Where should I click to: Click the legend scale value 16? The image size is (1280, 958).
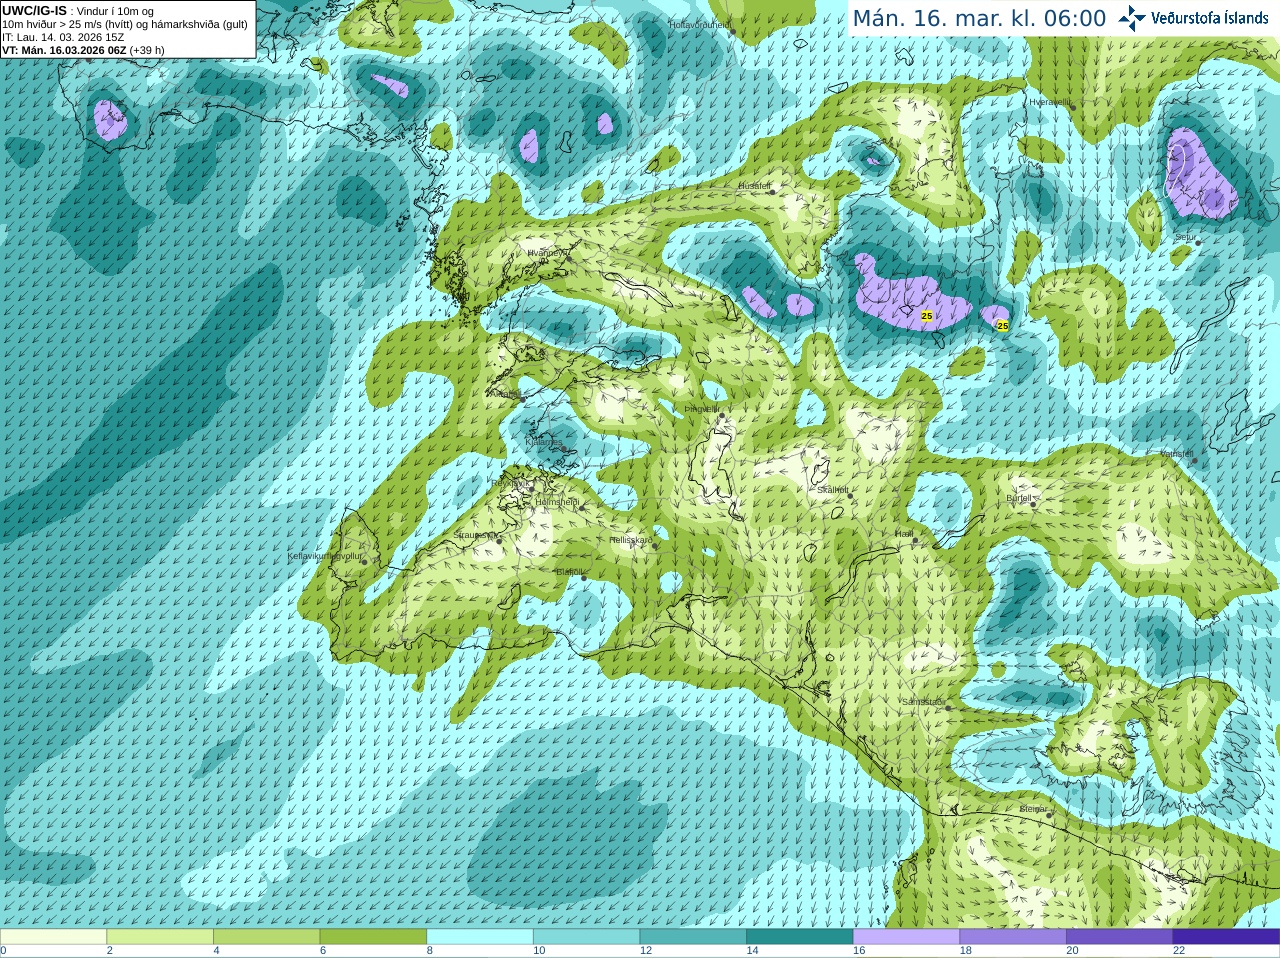(859, 951)
